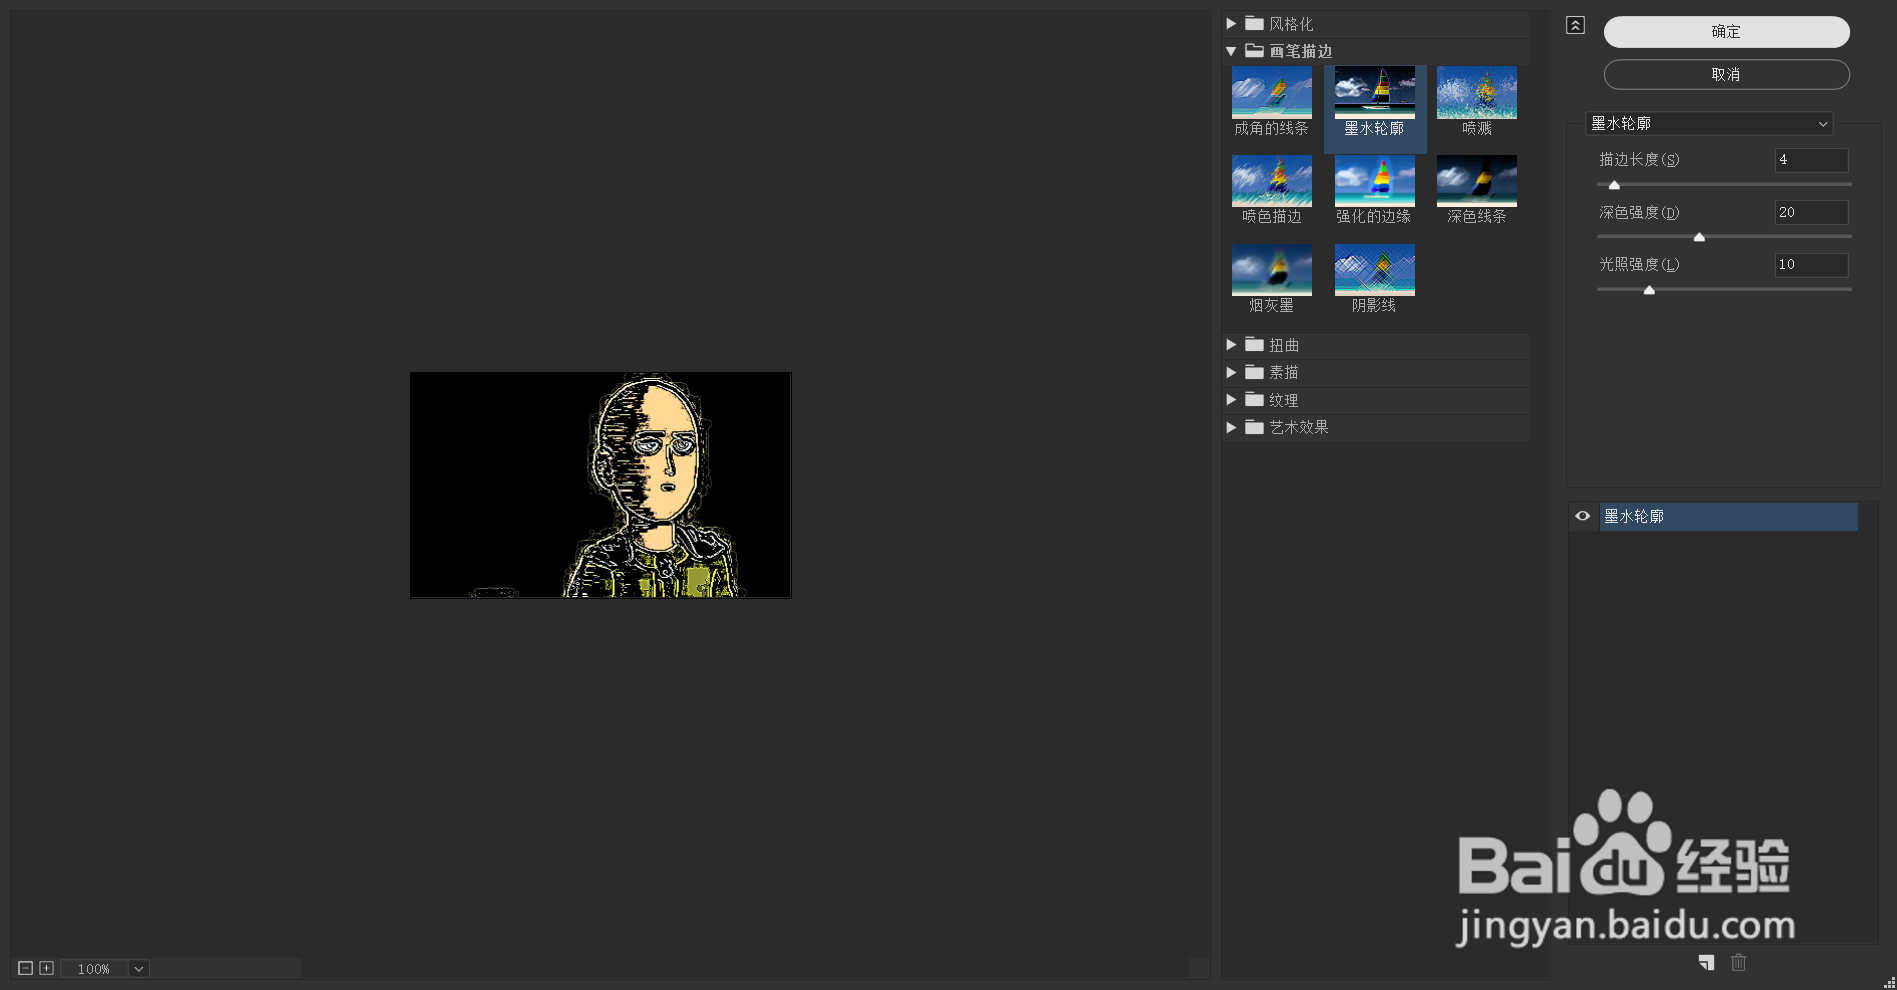The height and width of the screenshot is (990, 1897).
Task: Select the 阴影线 filter thumbnail
Action: click(1374, 270)
